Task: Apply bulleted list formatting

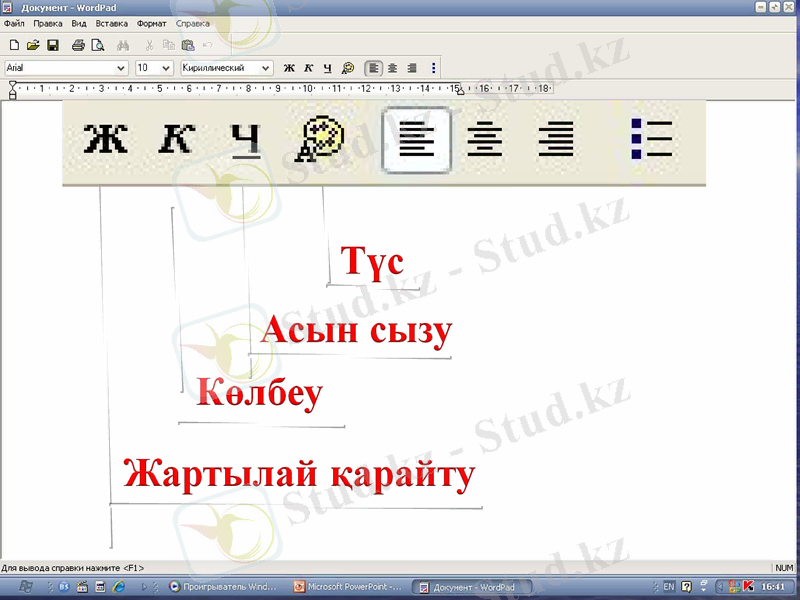Action: pyautogui.click(x=431, y=67)
